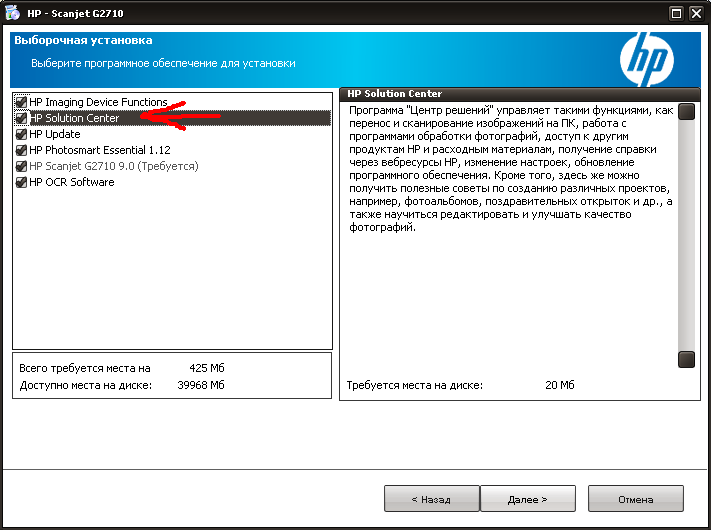Cancel installation with the Отмена button
Viewport: 711px width, 530px height.
click(635, 499)
